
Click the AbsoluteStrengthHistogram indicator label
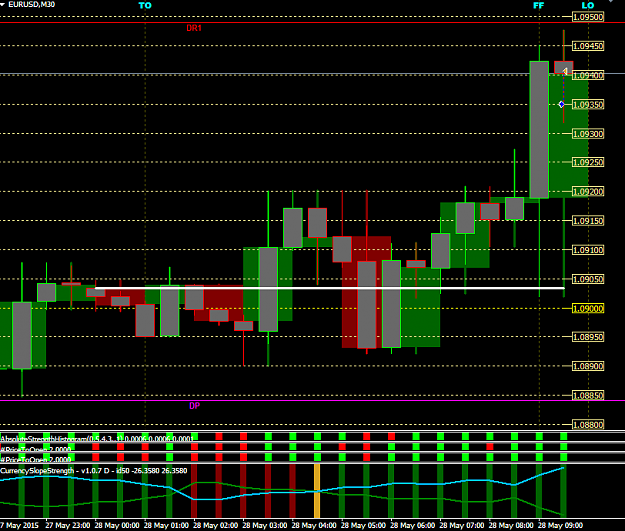tap(97, 439)
